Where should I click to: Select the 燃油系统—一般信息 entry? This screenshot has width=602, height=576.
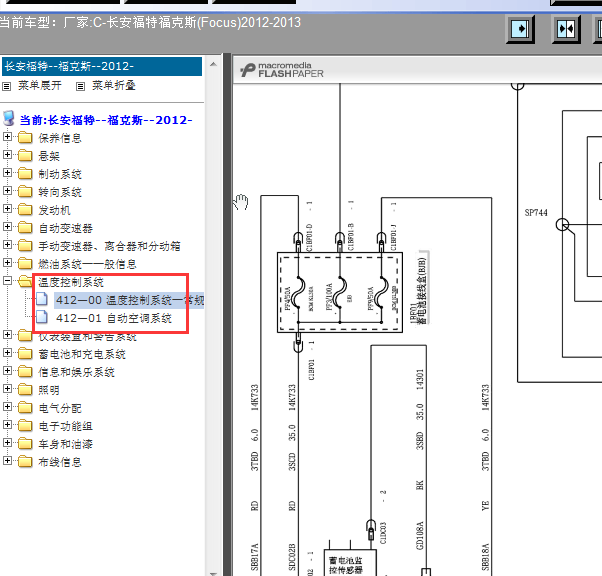87,264
